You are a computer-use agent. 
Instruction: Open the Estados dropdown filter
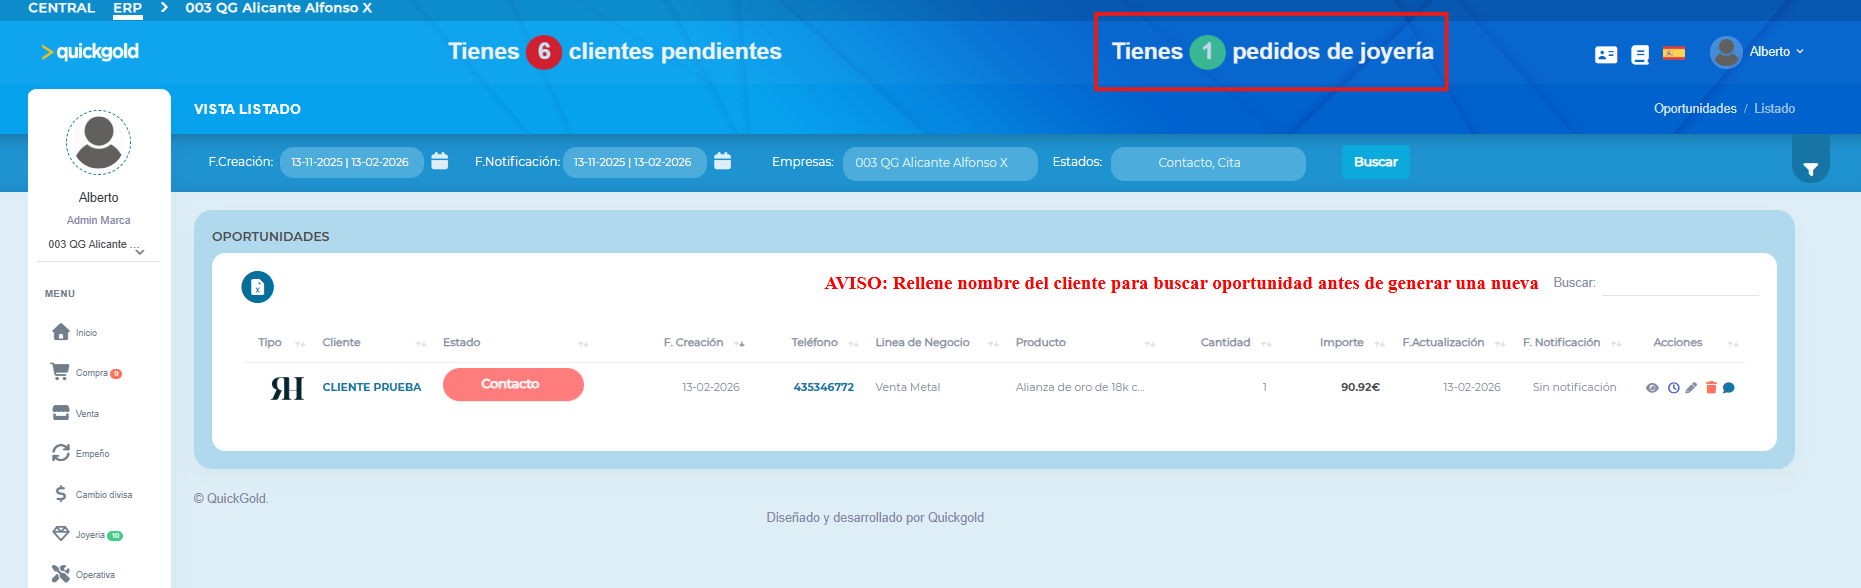1207,163
